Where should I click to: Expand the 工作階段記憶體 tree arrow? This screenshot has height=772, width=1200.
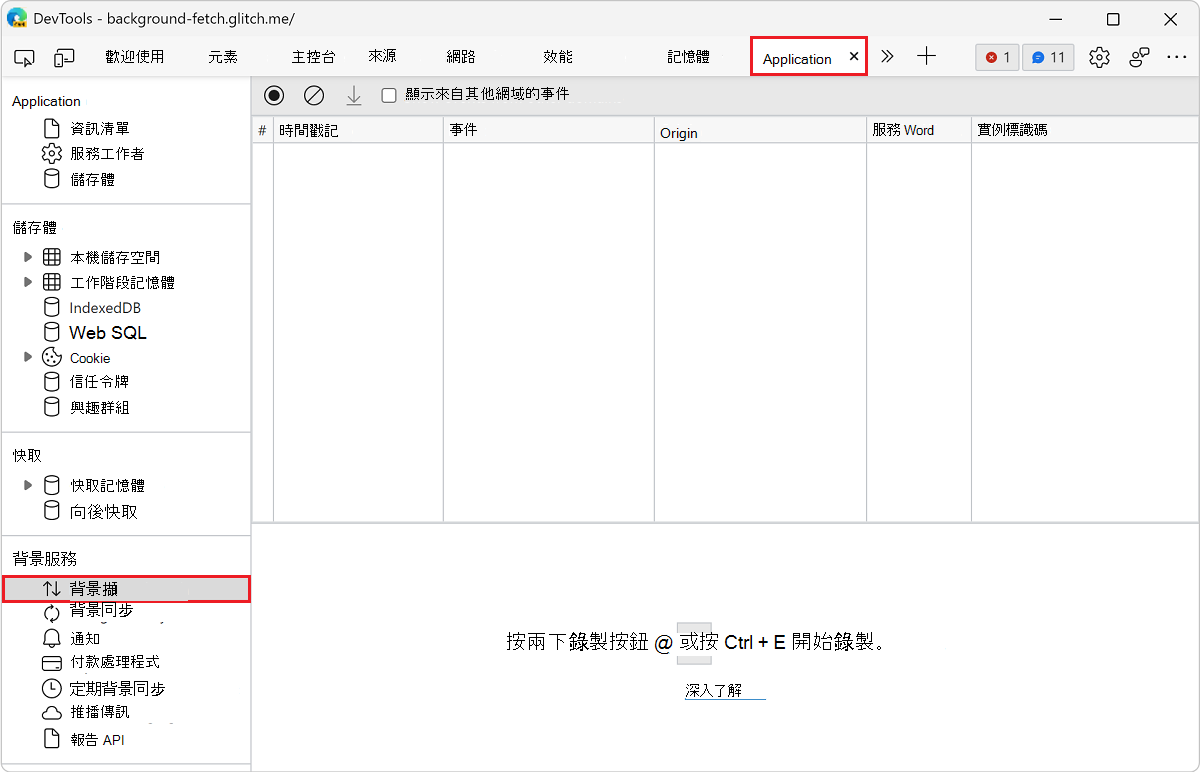point(28,282)
